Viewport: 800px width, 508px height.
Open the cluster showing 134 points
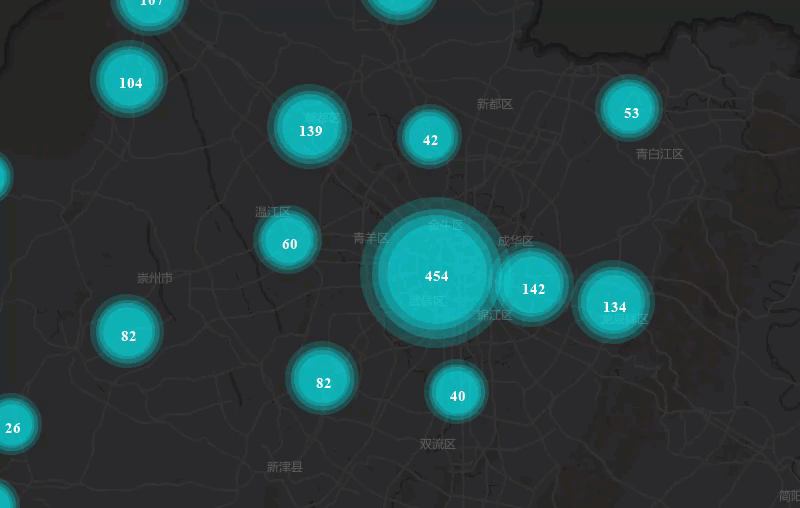click(x=614, y=306)
